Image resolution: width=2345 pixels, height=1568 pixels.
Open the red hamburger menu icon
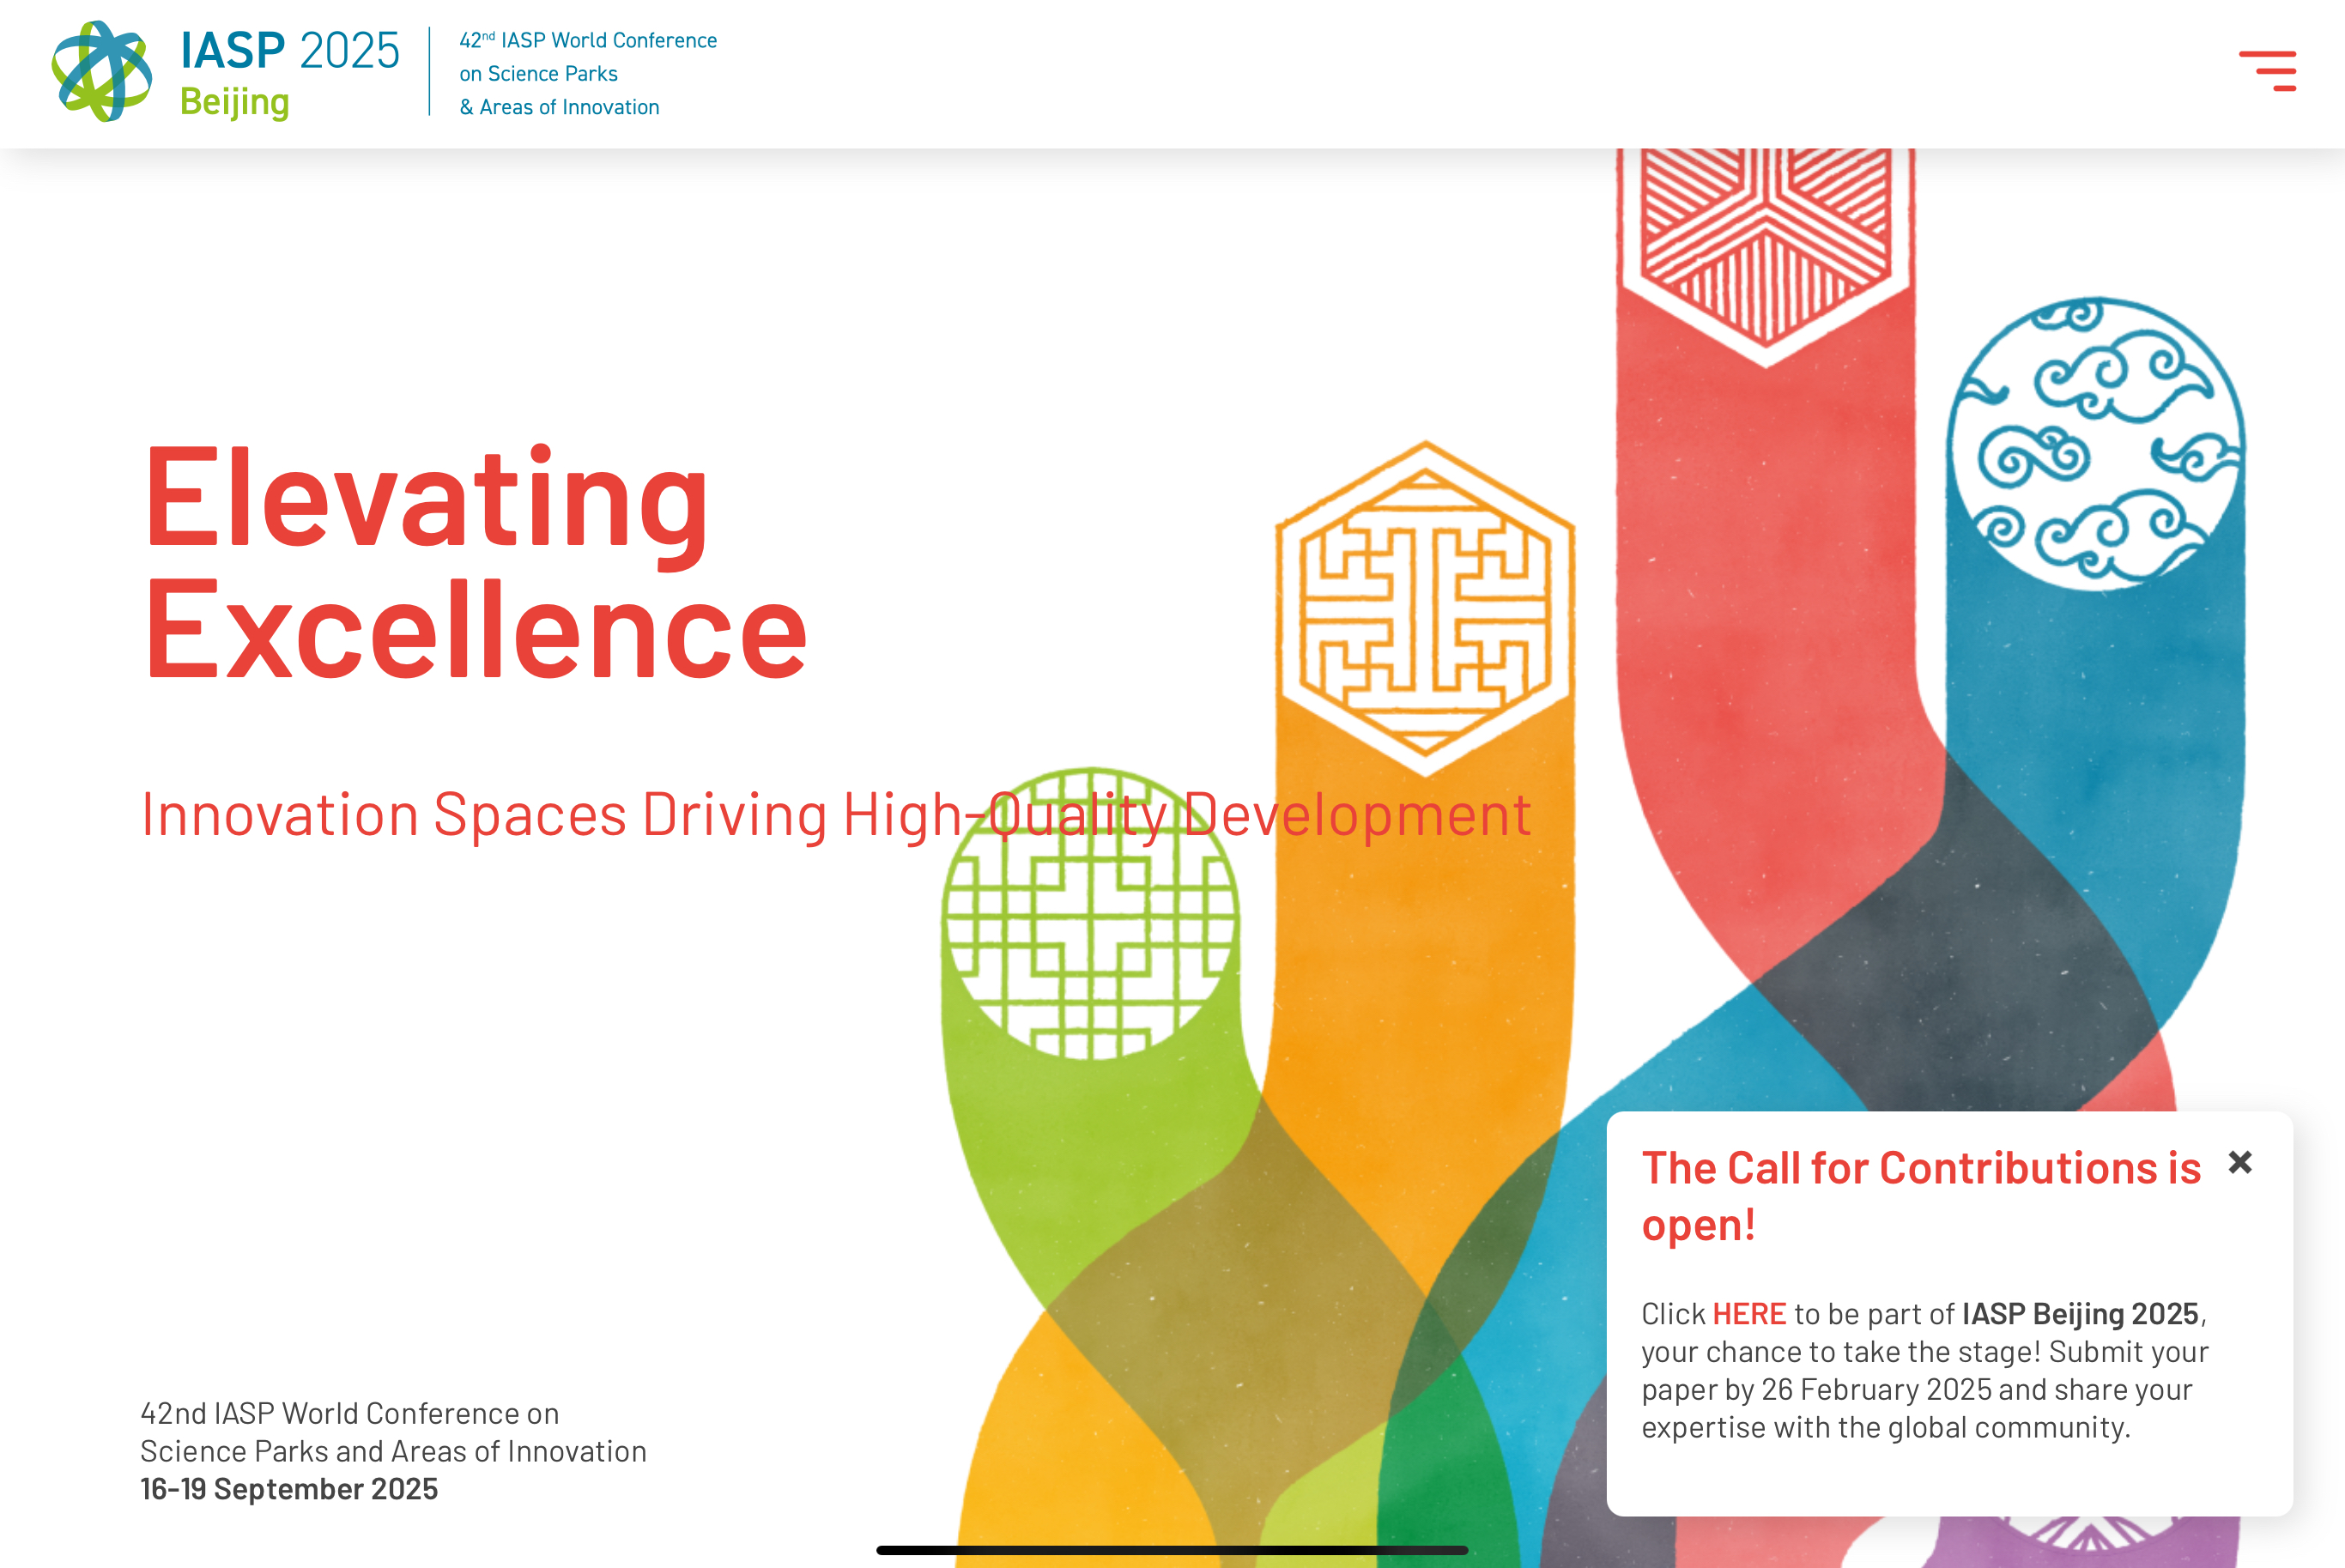pos(2267,71)
